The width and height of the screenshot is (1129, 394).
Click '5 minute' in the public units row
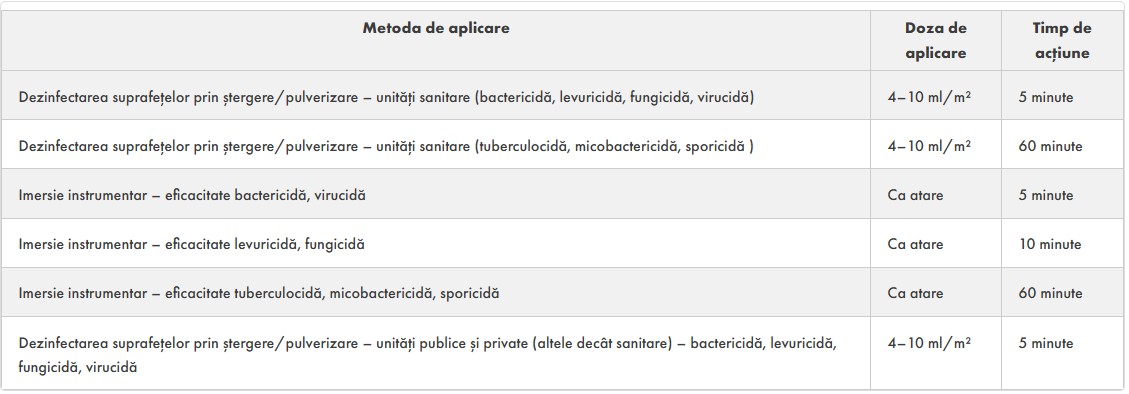[1045, 343]
